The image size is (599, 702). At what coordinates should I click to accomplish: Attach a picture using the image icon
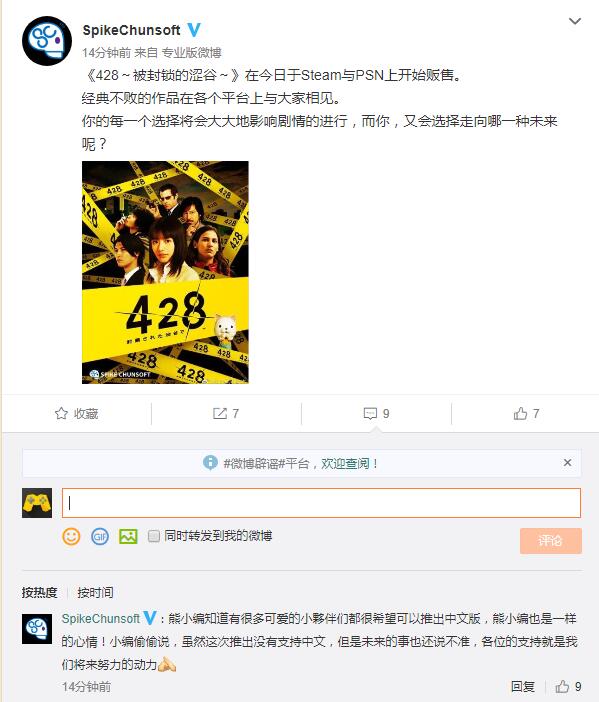coord(128,536)
